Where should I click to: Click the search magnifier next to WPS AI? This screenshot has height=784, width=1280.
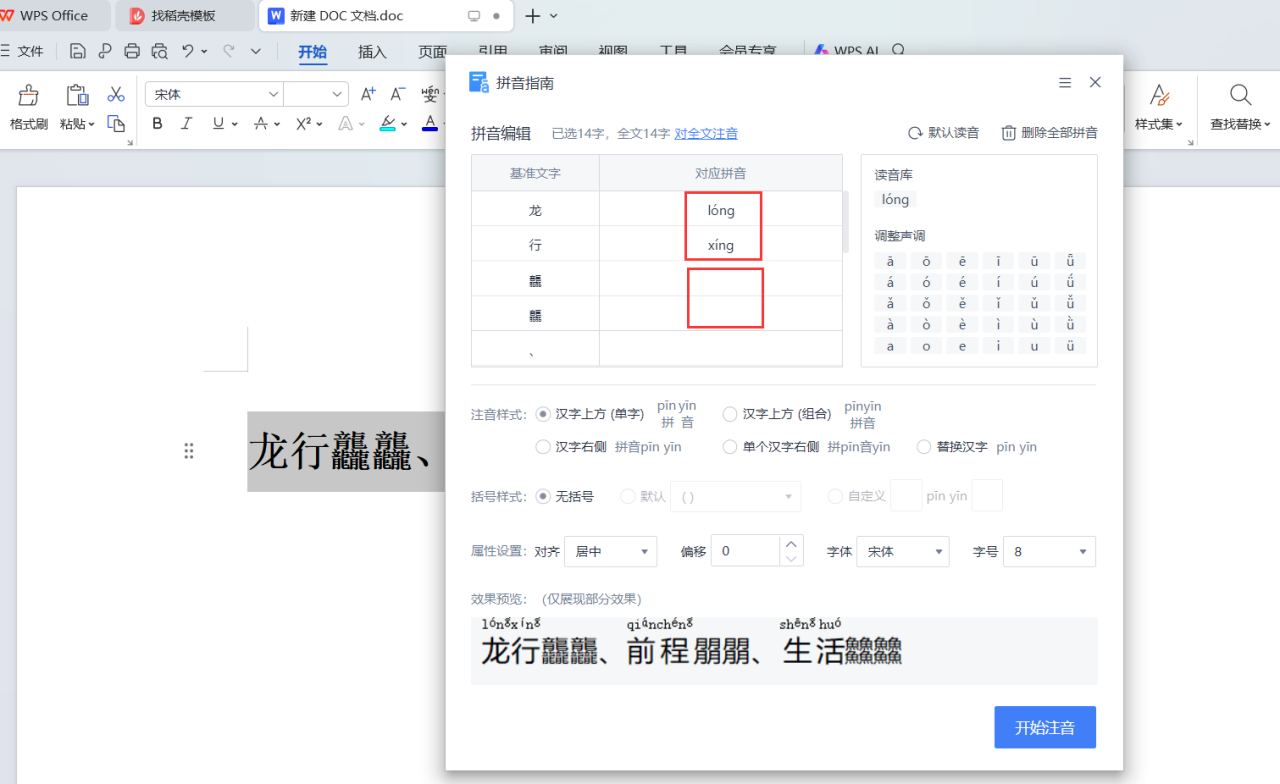coord(898,51)
